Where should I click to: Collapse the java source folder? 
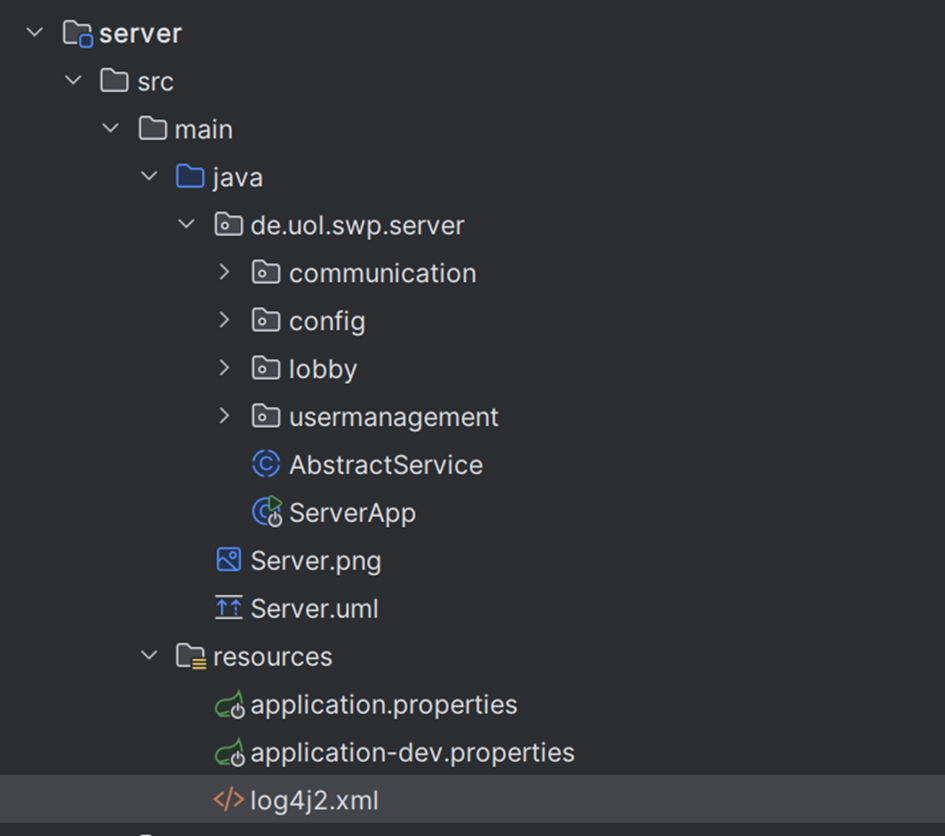click(x=149, y=176)
